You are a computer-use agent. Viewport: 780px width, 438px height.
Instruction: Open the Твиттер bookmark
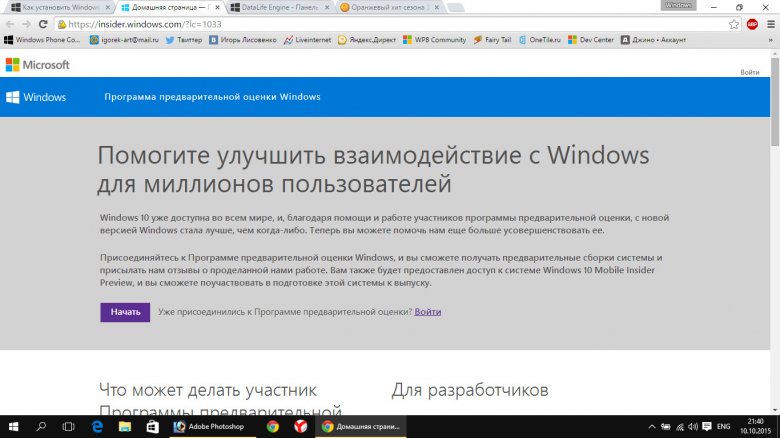(x=184, y=40)
